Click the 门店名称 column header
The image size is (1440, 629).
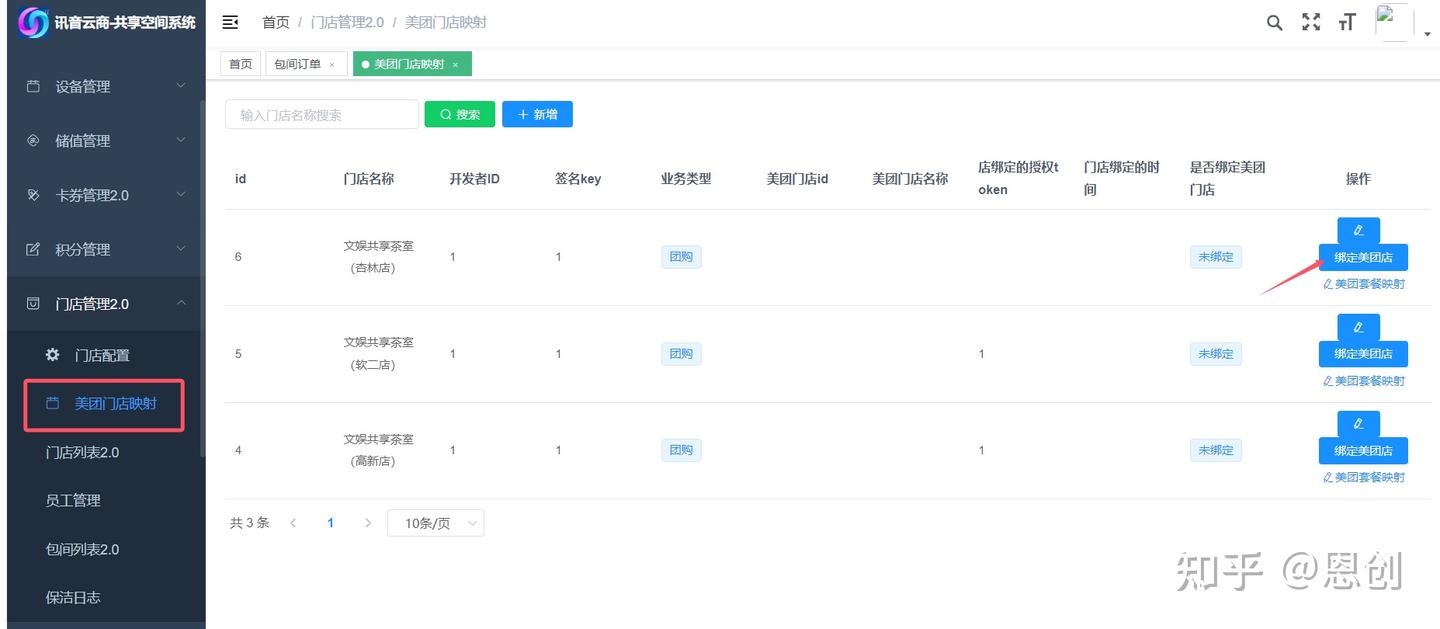tap(368, 179)
